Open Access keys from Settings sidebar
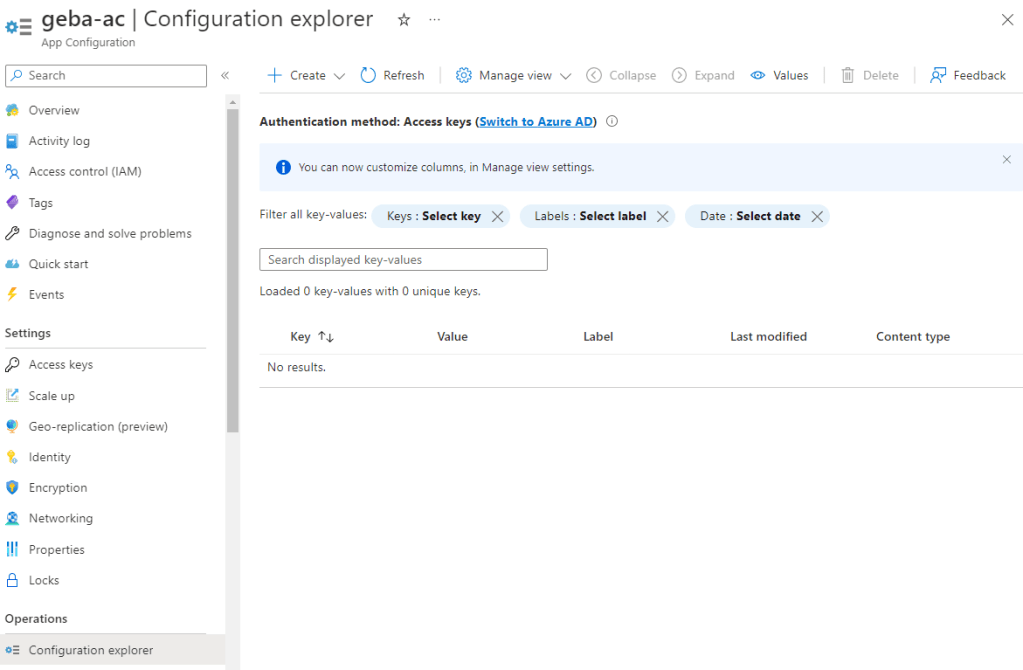This screenshot has width=1023, height=670. [60, 365]
